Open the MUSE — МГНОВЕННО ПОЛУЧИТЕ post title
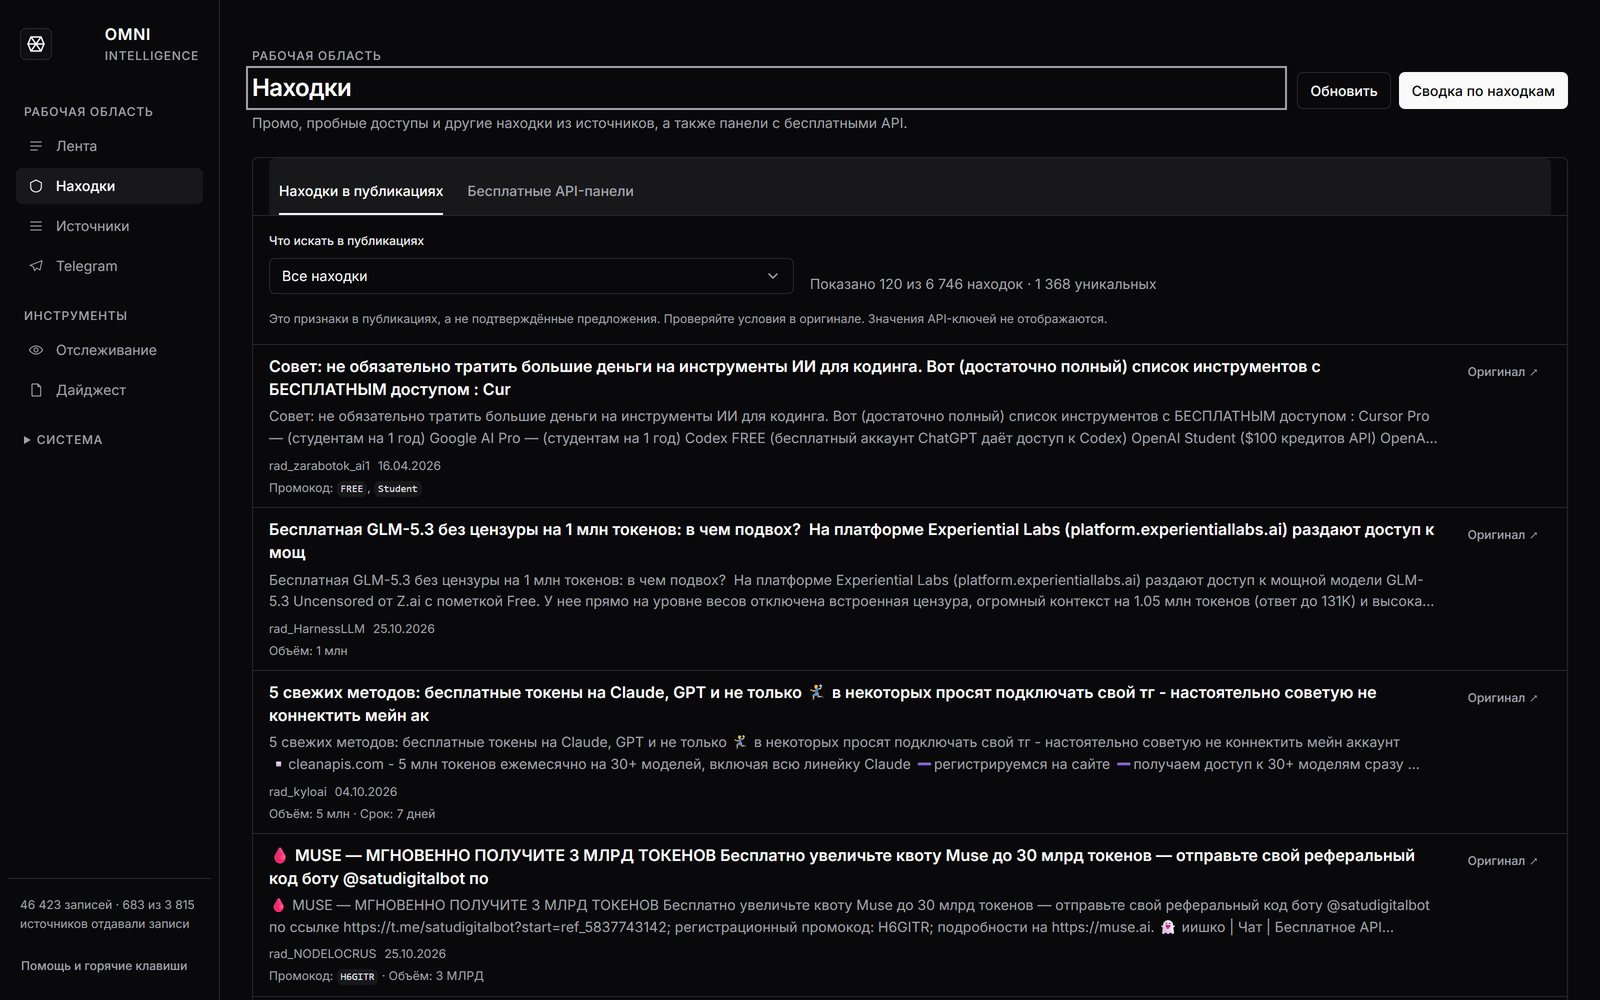Screen dimensions: 1600x1000 (x=842, y=867)
